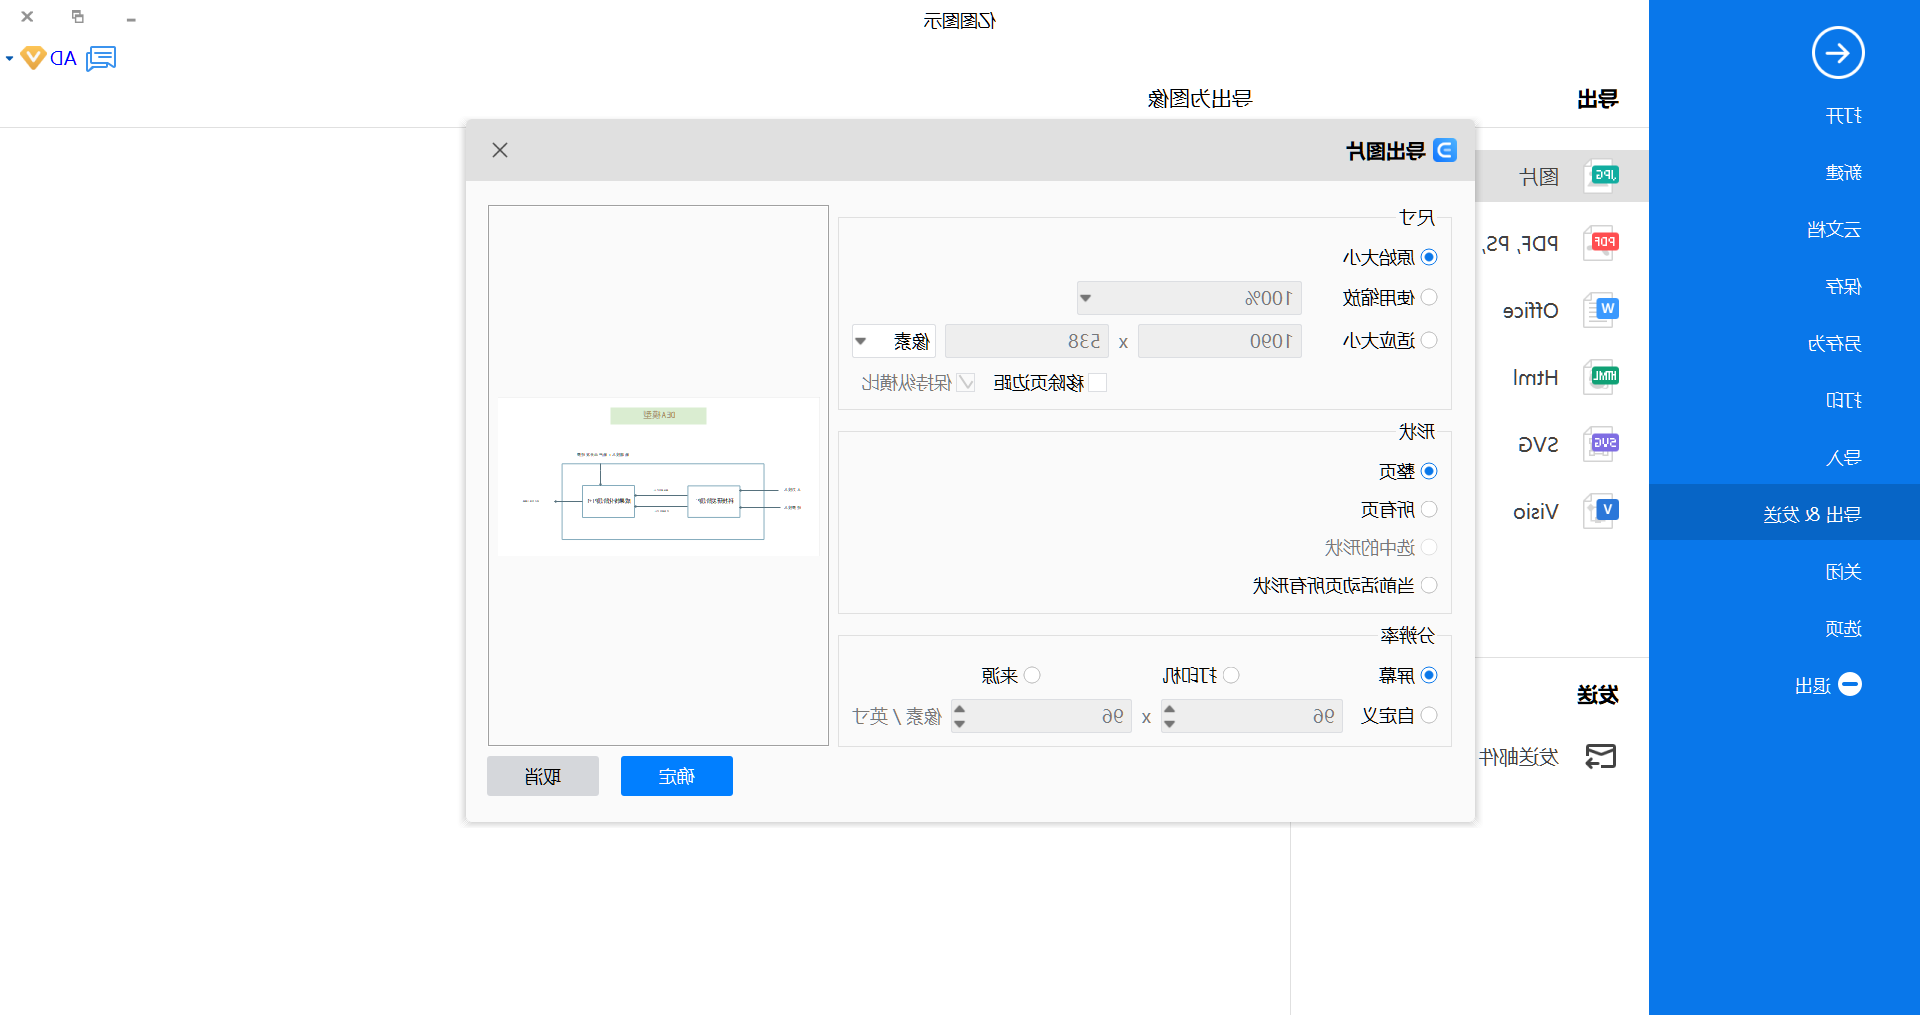Open the feedback chat bubble icon
Screen dimensions: 1920x1015
click(x=101, y=58)
